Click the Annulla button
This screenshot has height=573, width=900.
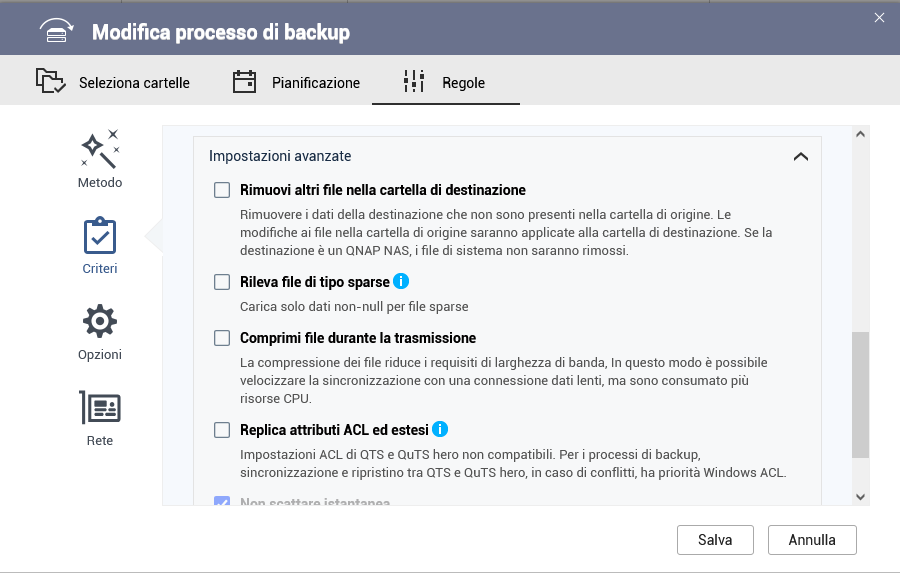point(812,540)
